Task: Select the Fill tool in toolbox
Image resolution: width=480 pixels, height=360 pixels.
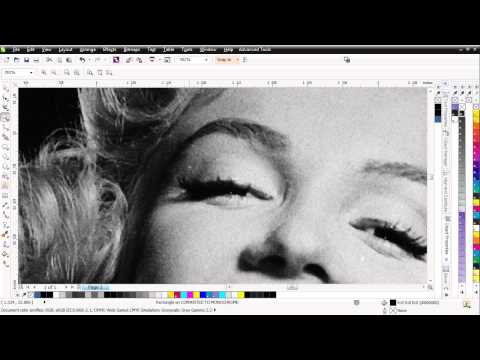Action: click(x=6, y=254)
